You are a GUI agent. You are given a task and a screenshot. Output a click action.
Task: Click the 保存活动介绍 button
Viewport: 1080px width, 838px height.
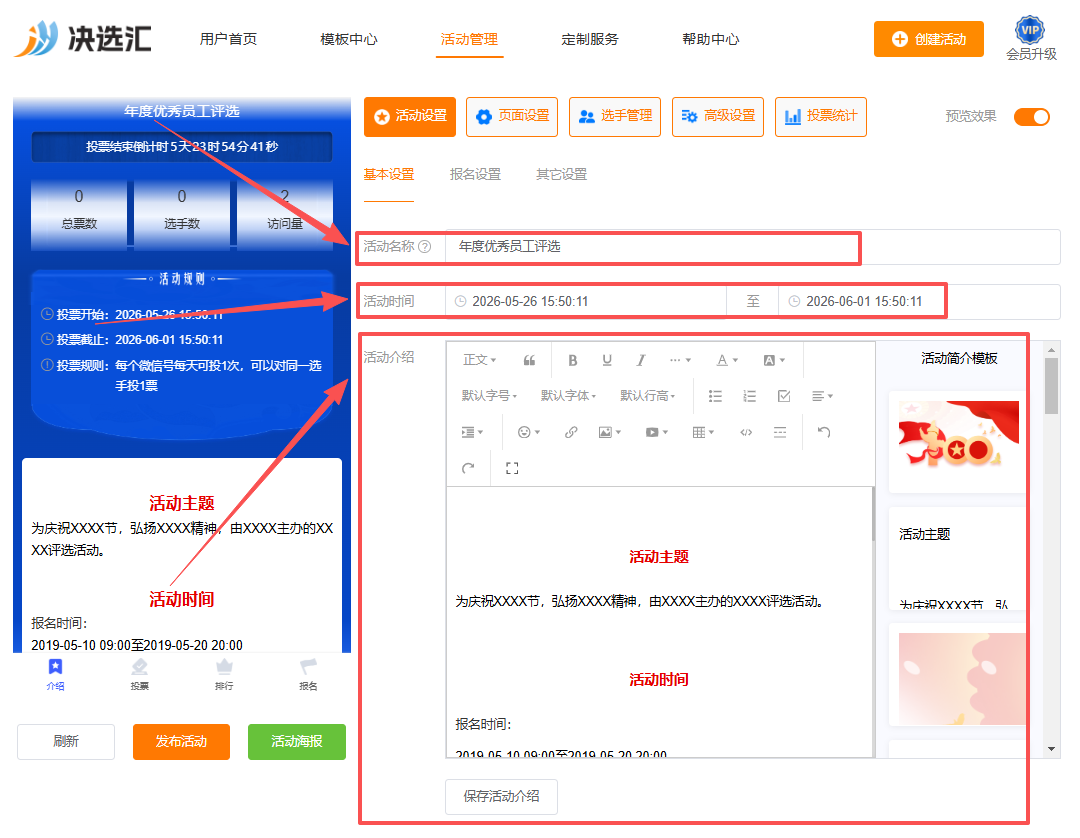(501, 797)
